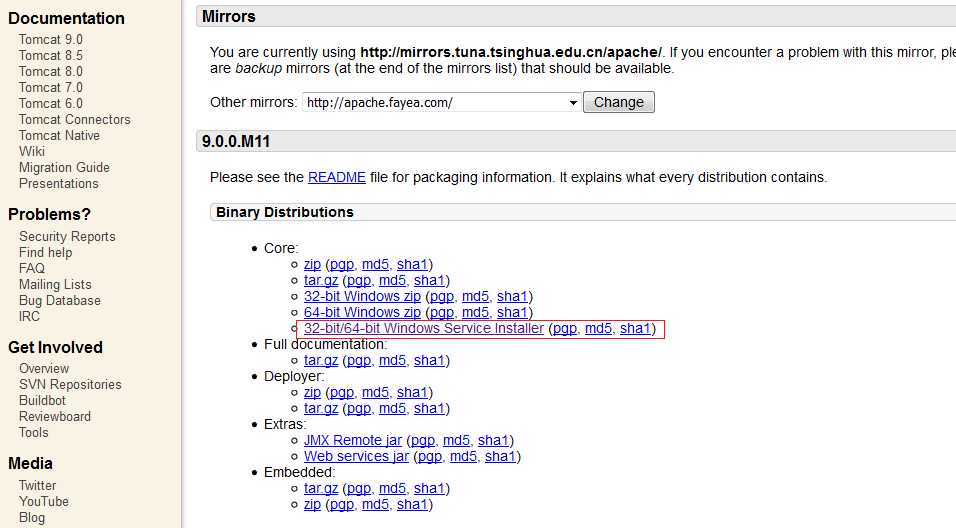Open the Buildbot link
The image size is (956, 528).
click(x=42, y=401)
